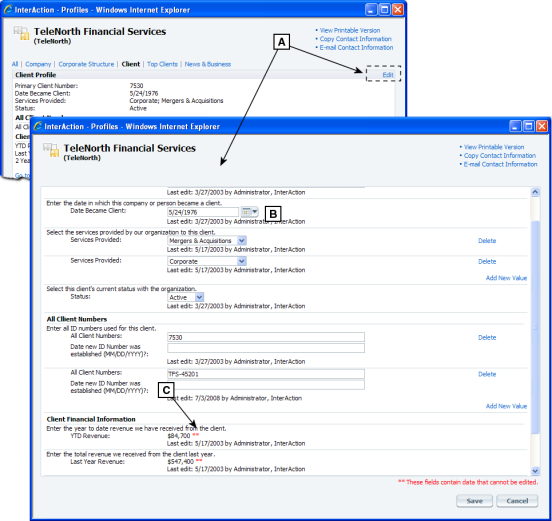Click the Internet Explorer icon in the front window's title bar
The height and width of the screenshot is (521, 552).
38,126
